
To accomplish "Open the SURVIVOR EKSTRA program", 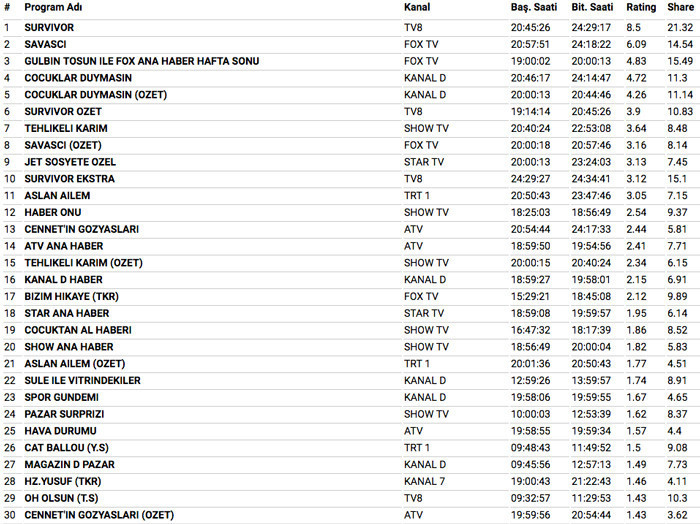I will click(x=69, y=179).
